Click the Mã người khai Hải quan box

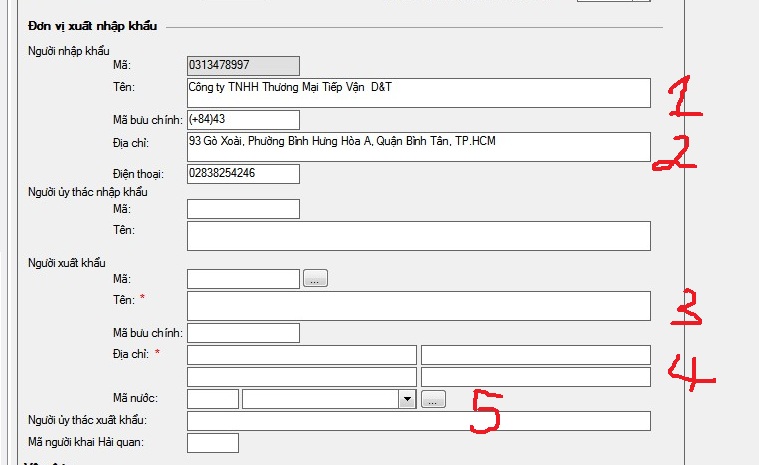tap(213, 443)
